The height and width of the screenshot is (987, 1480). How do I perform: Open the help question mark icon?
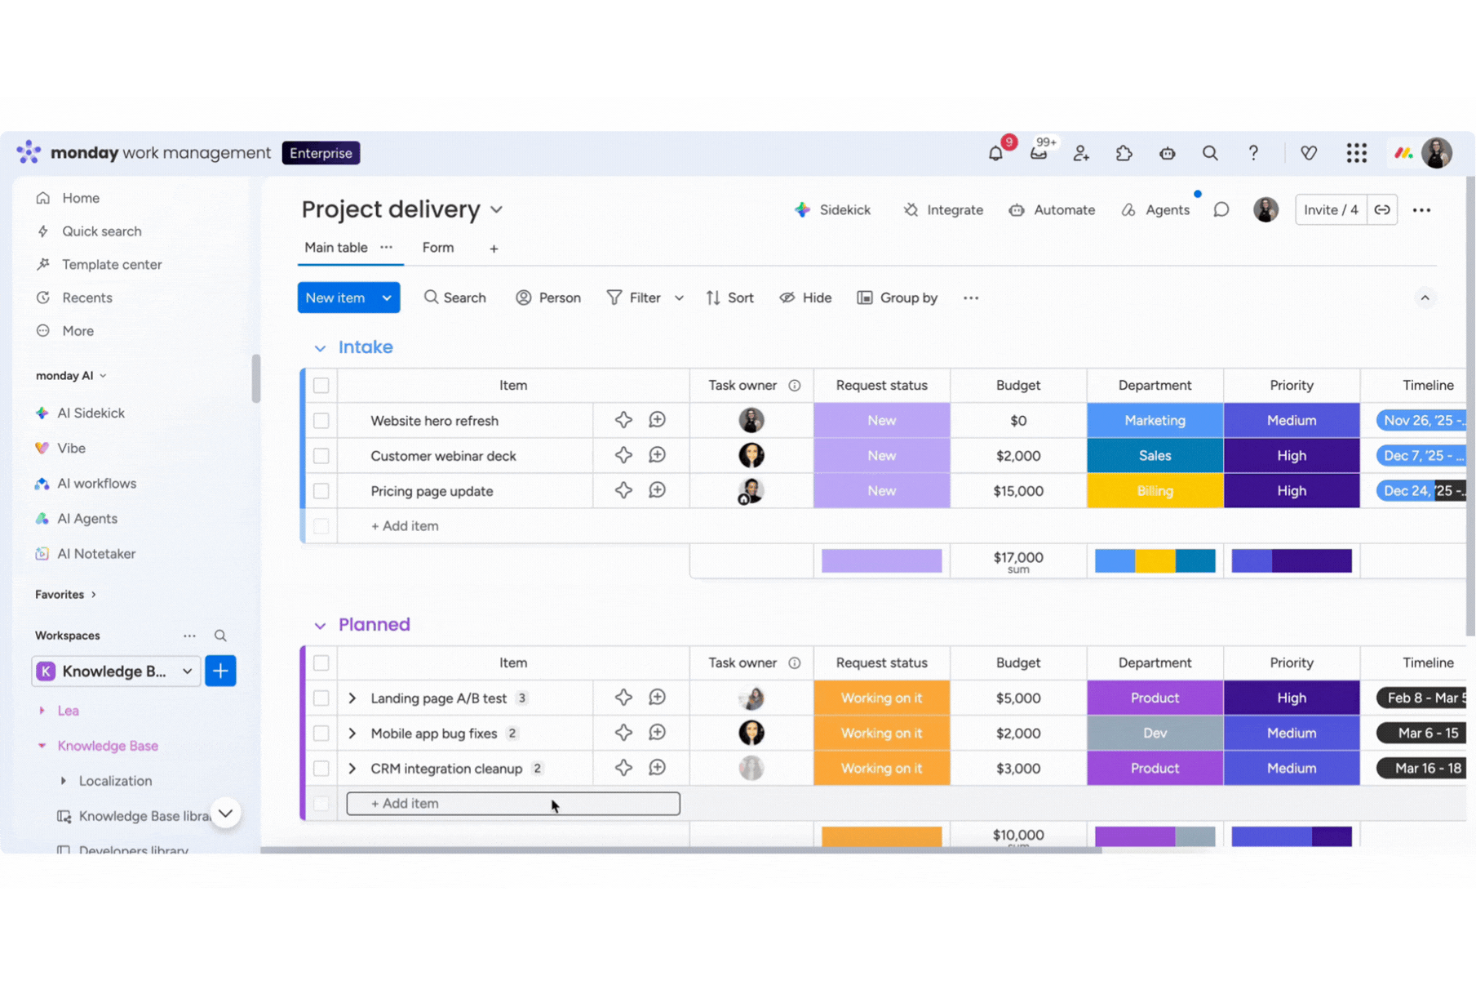click(1254, 153)
